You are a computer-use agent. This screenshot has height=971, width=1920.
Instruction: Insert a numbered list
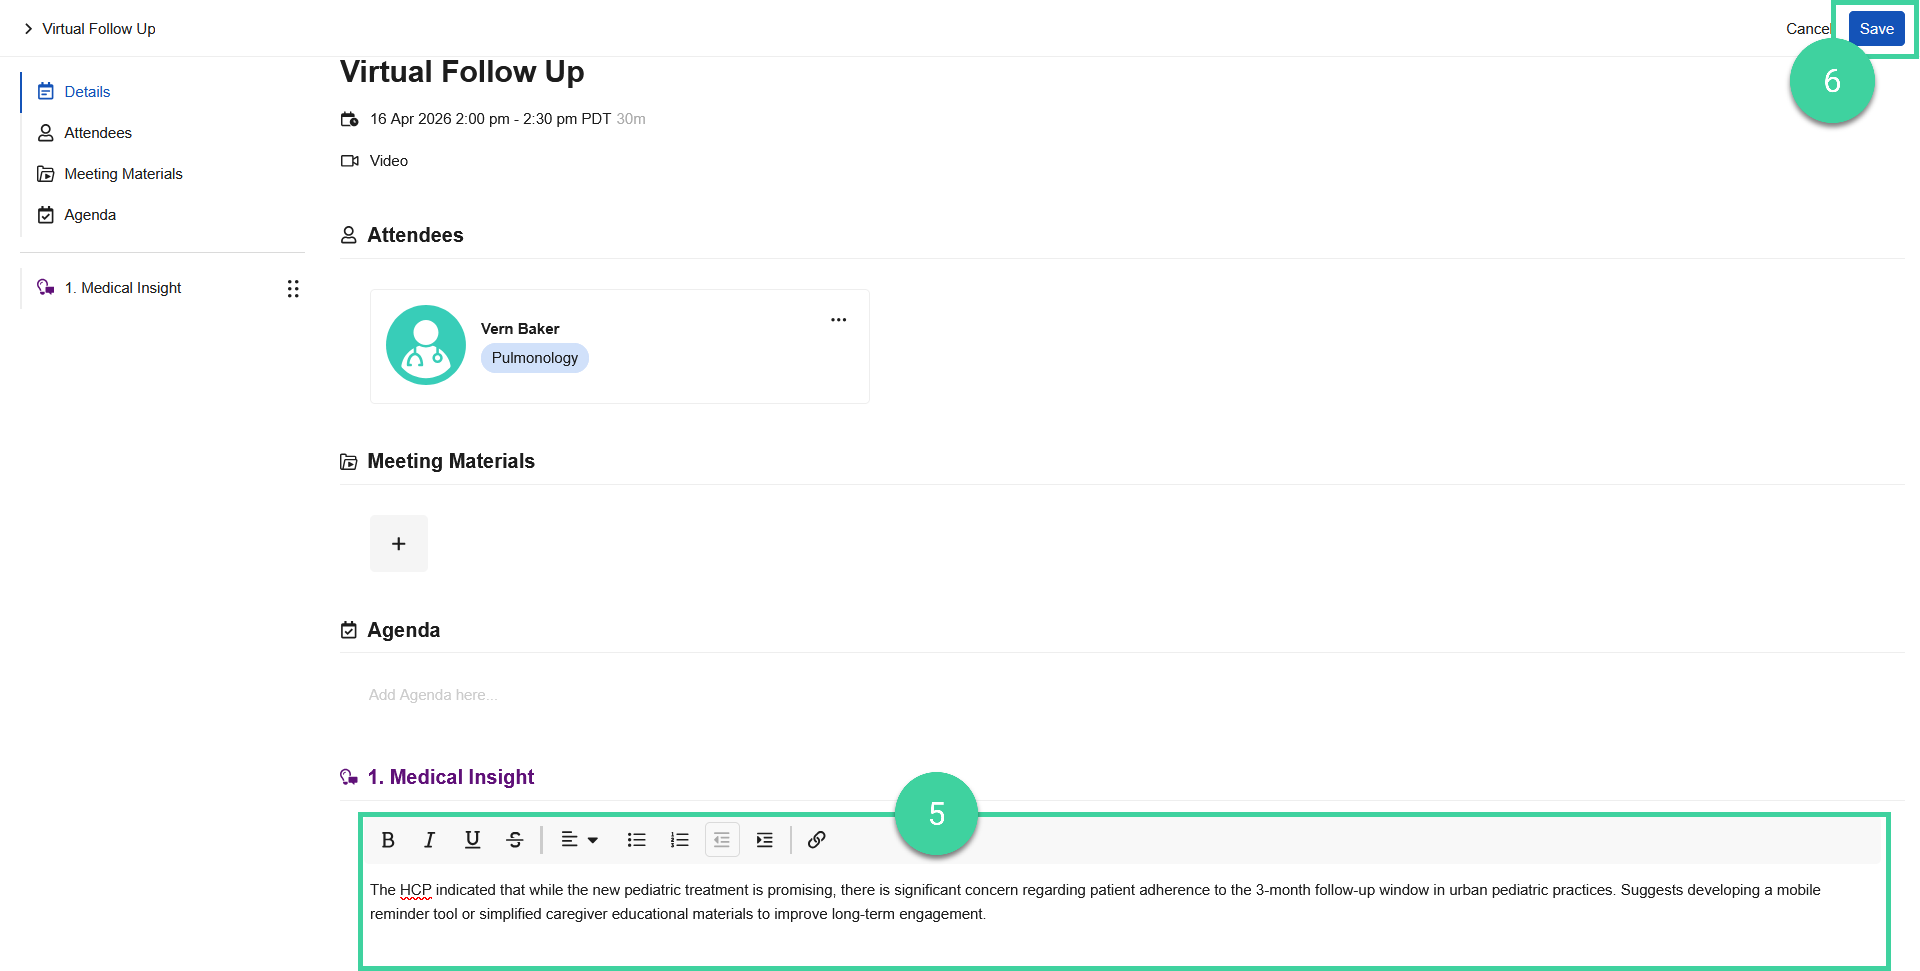pos(679,840)
